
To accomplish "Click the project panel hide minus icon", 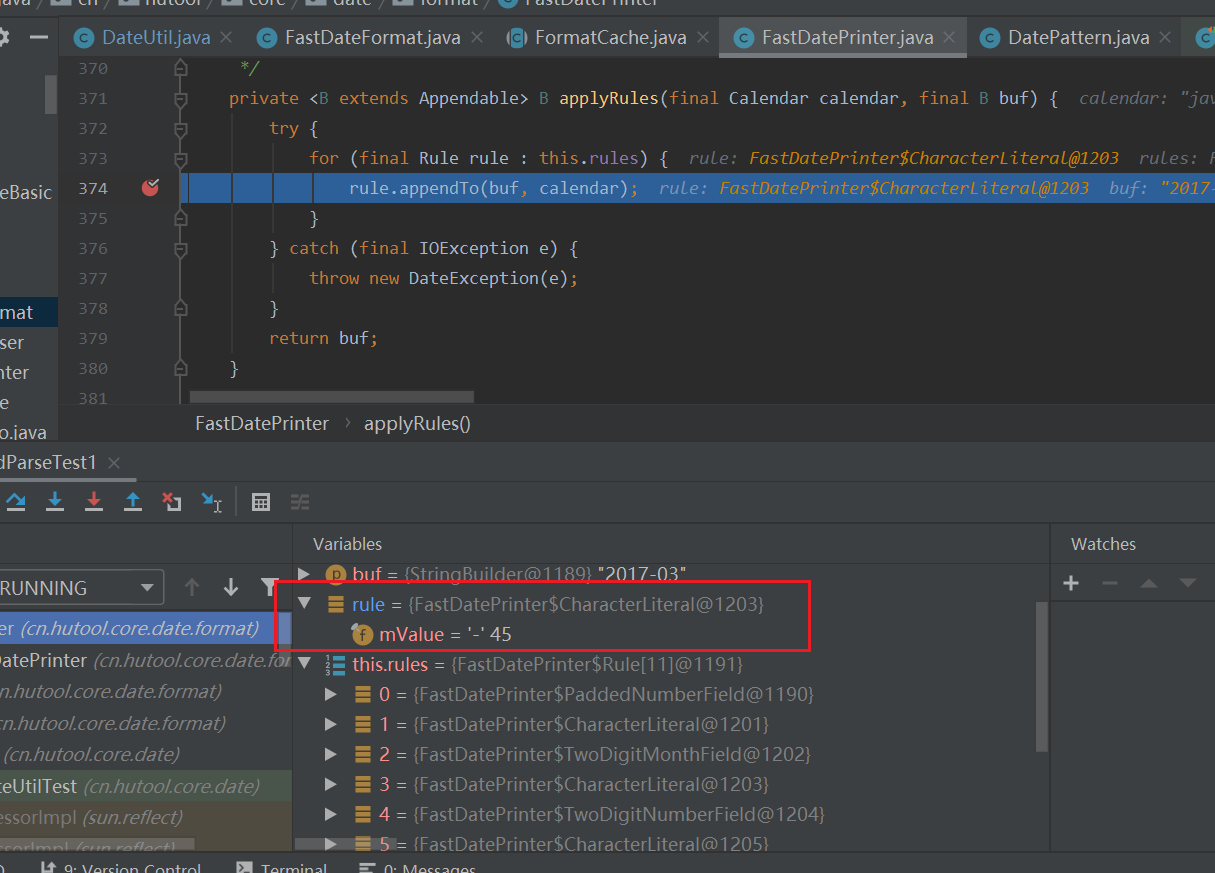I will tap(39, 37).
